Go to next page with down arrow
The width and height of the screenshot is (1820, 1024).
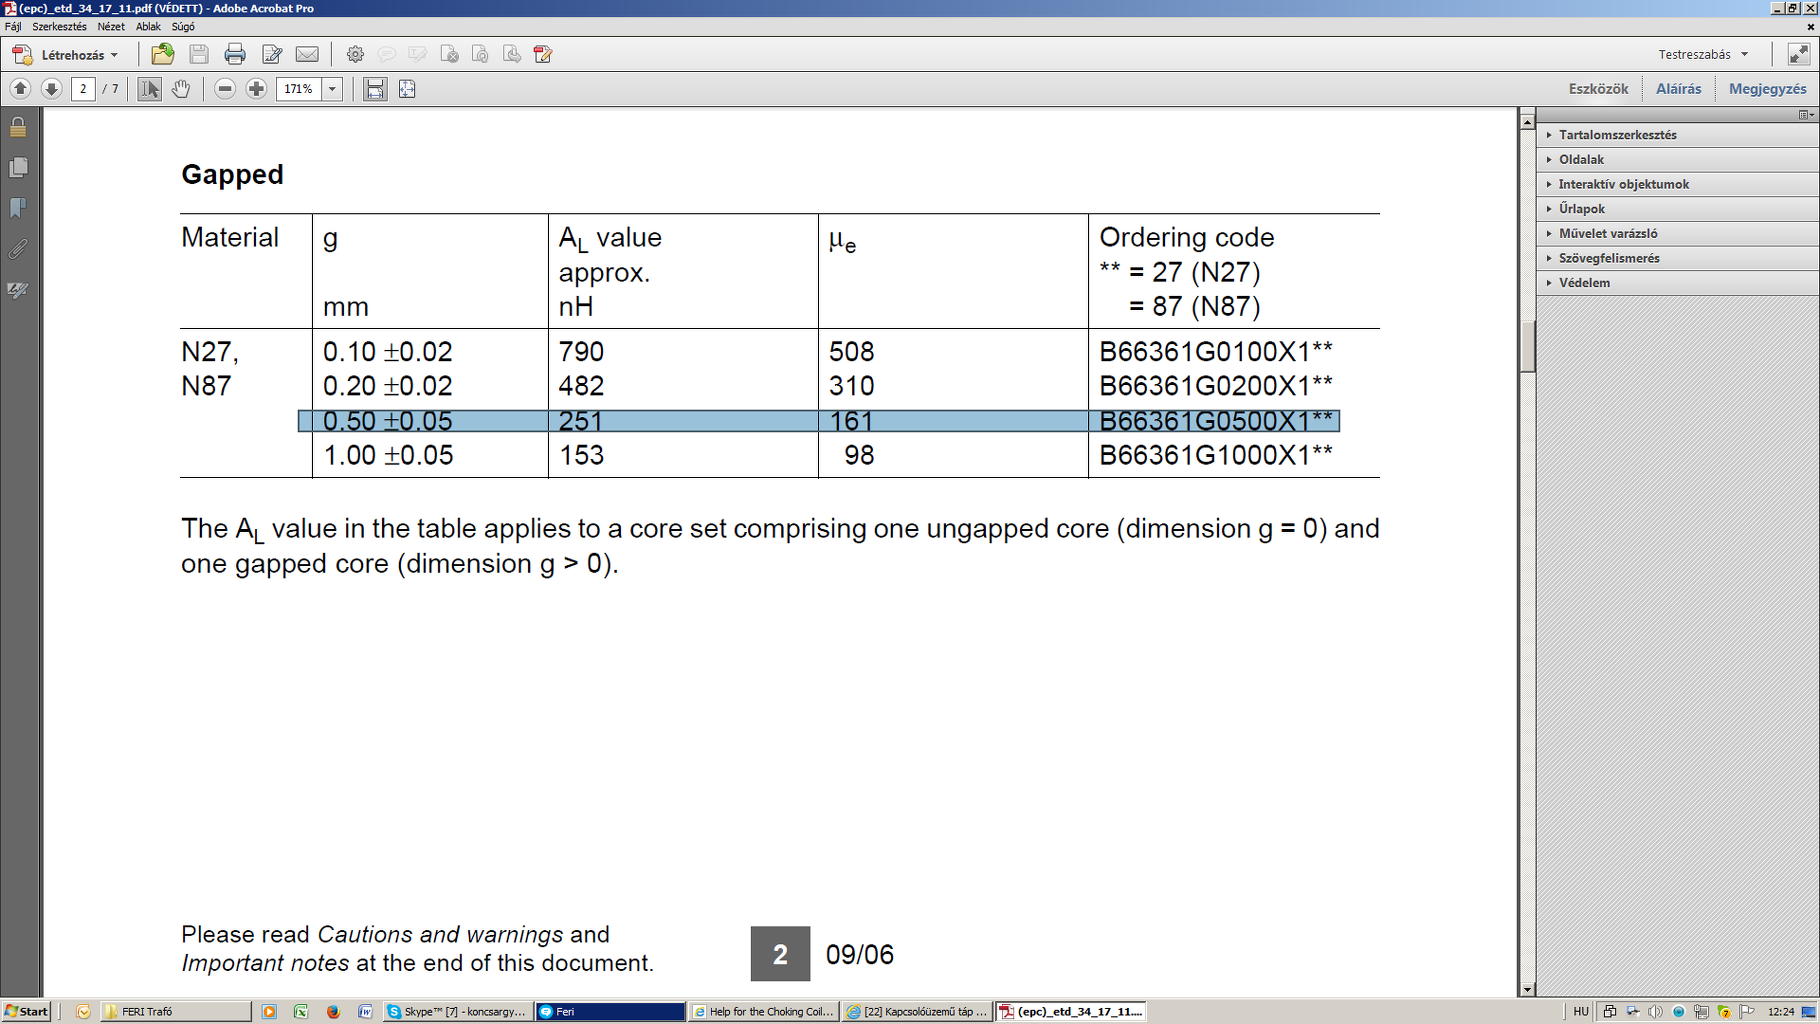pyautogui.click(x=51, y=89)
